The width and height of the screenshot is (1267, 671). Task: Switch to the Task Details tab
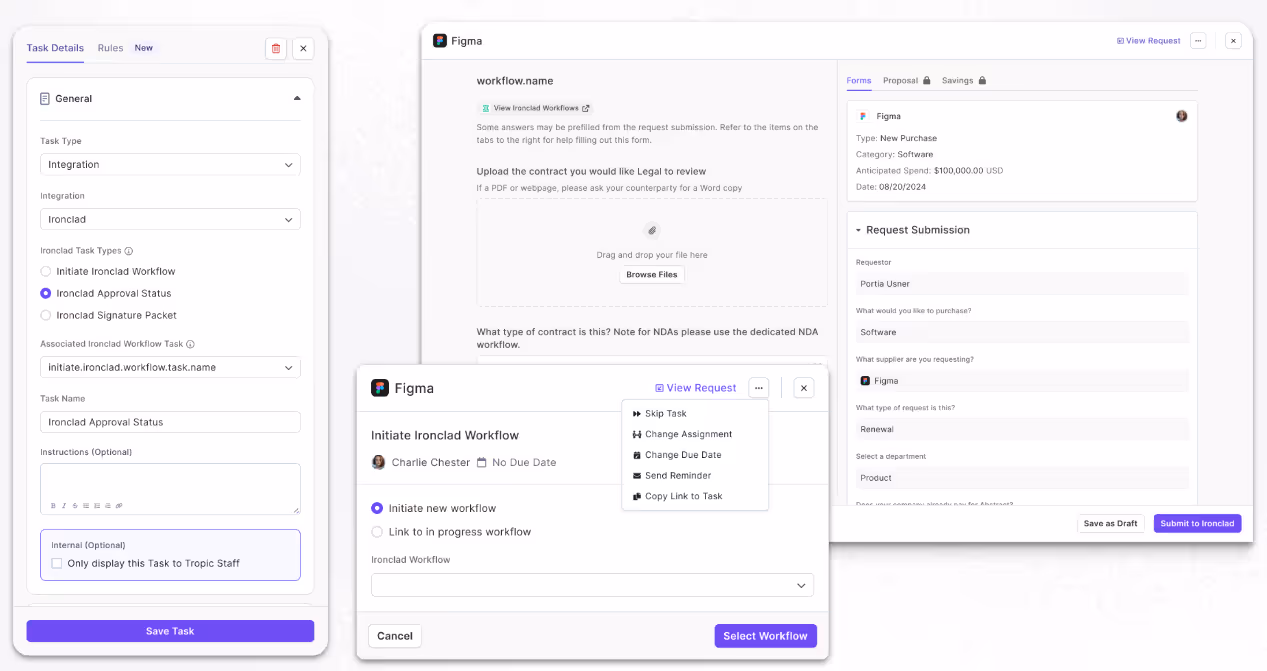[x=55, y=48]
